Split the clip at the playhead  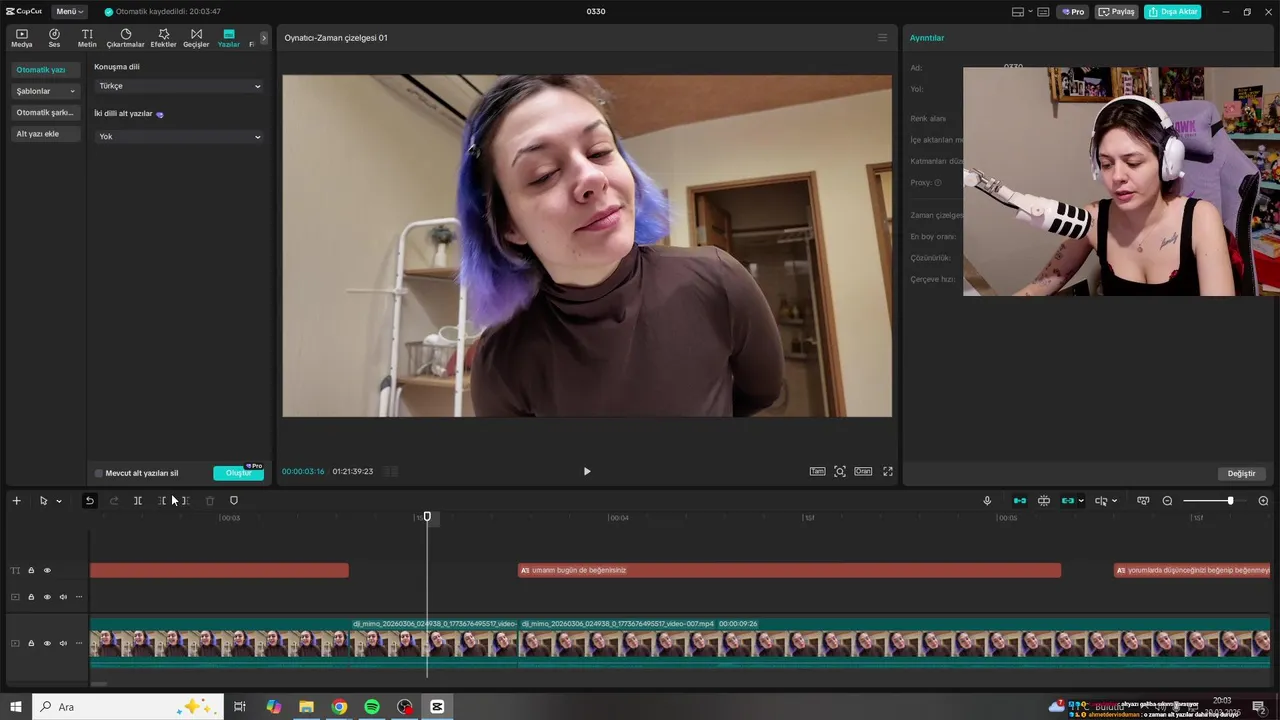[x=138, y=501]
